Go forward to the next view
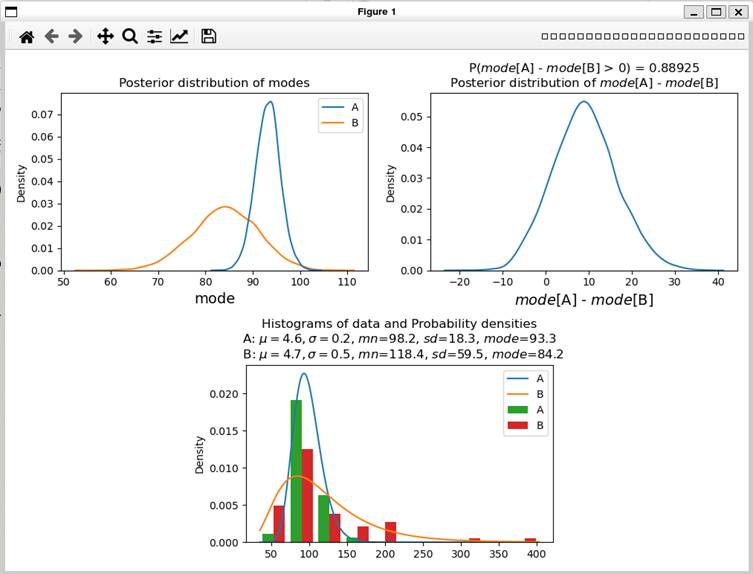753x574 pixels. [75, 36]
